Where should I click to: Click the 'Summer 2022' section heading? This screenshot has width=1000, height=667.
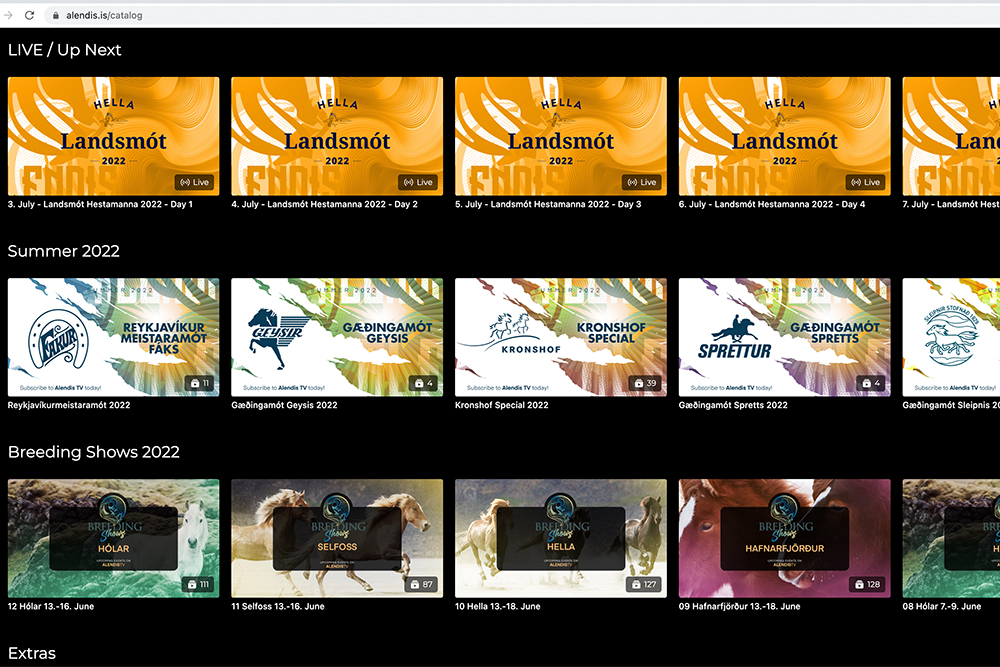pos(64,251)
